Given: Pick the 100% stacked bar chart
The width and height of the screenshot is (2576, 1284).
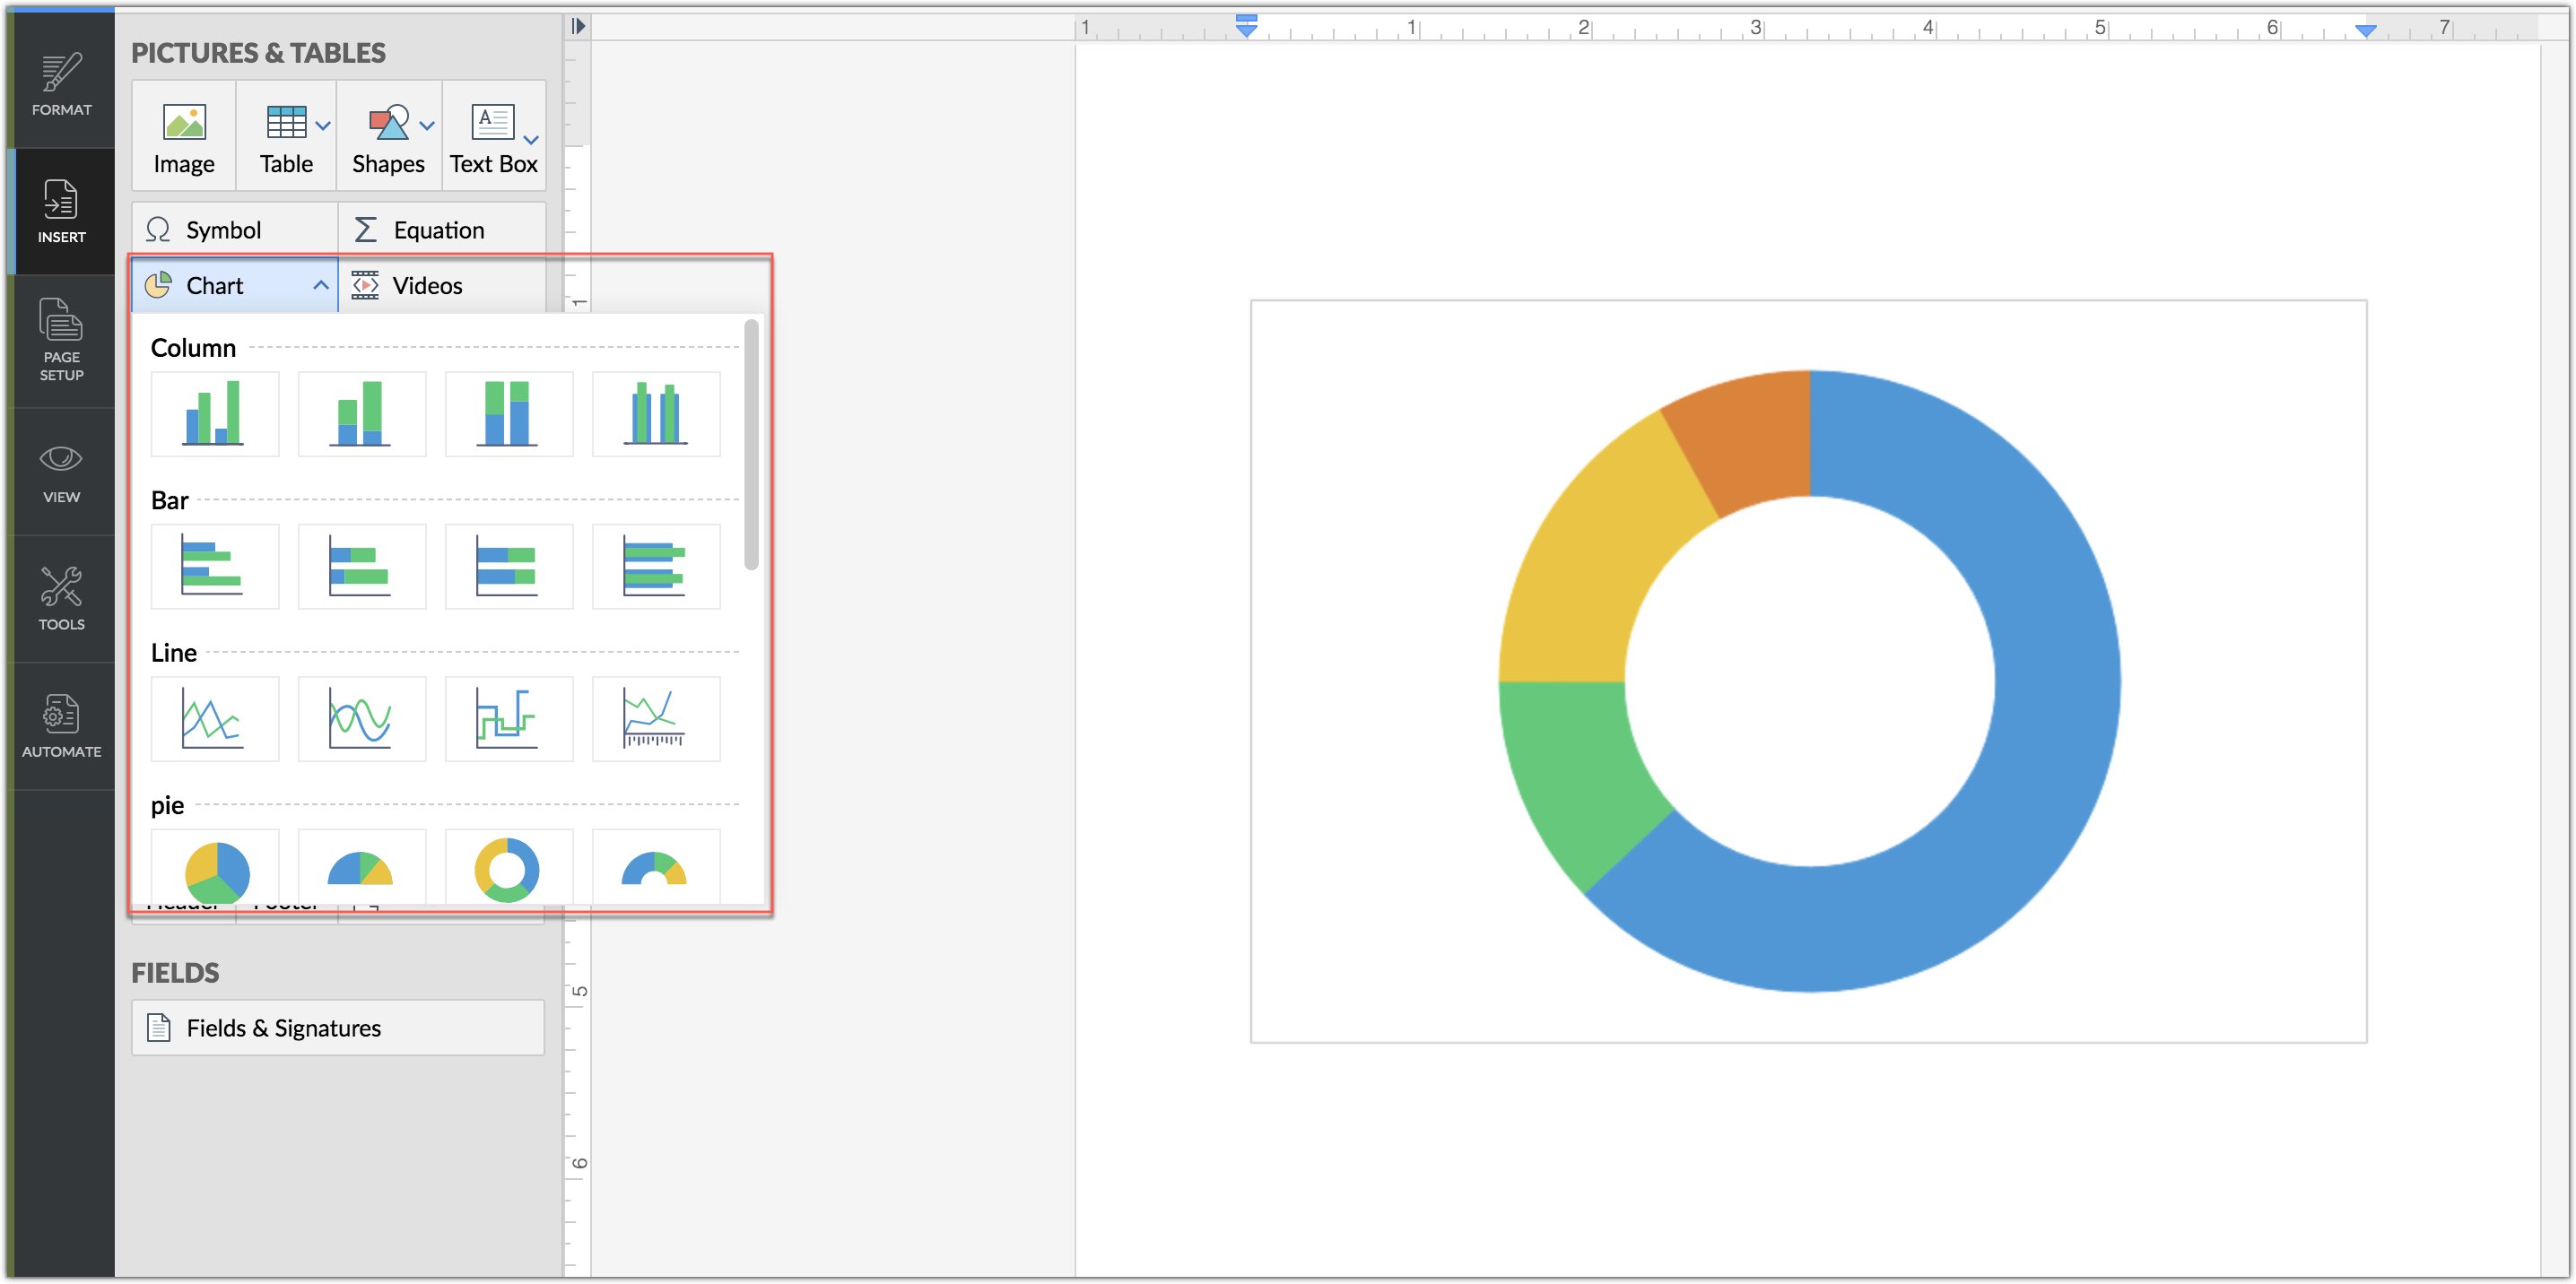Looking at the screenshot, I should point(508,566).
